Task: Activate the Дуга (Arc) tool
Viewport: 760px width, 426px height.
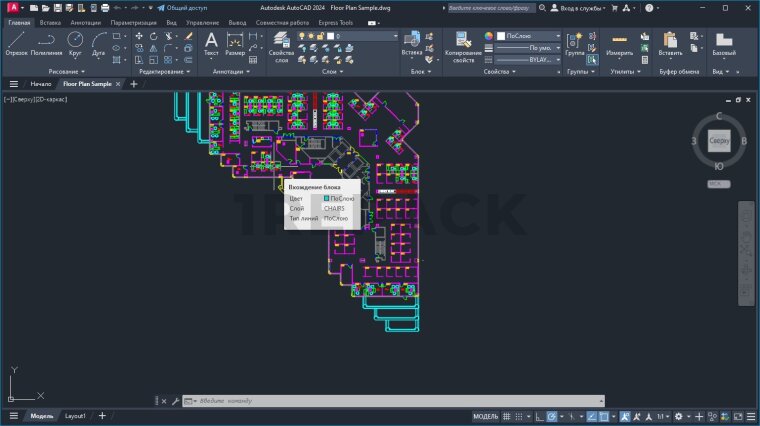Action: coord(99,44)
